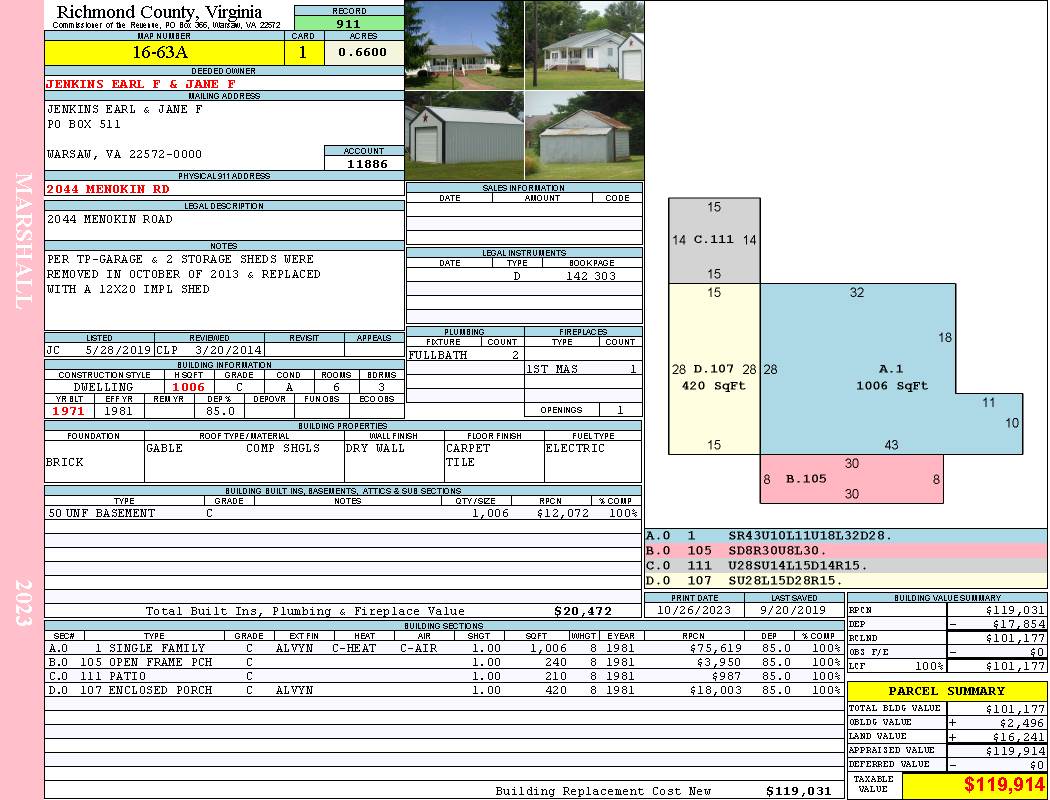Select the 50 UNF BASEMENT built-ins row
The height and width of the screenshot is (800, 1050).
click(x=342, y=513)
